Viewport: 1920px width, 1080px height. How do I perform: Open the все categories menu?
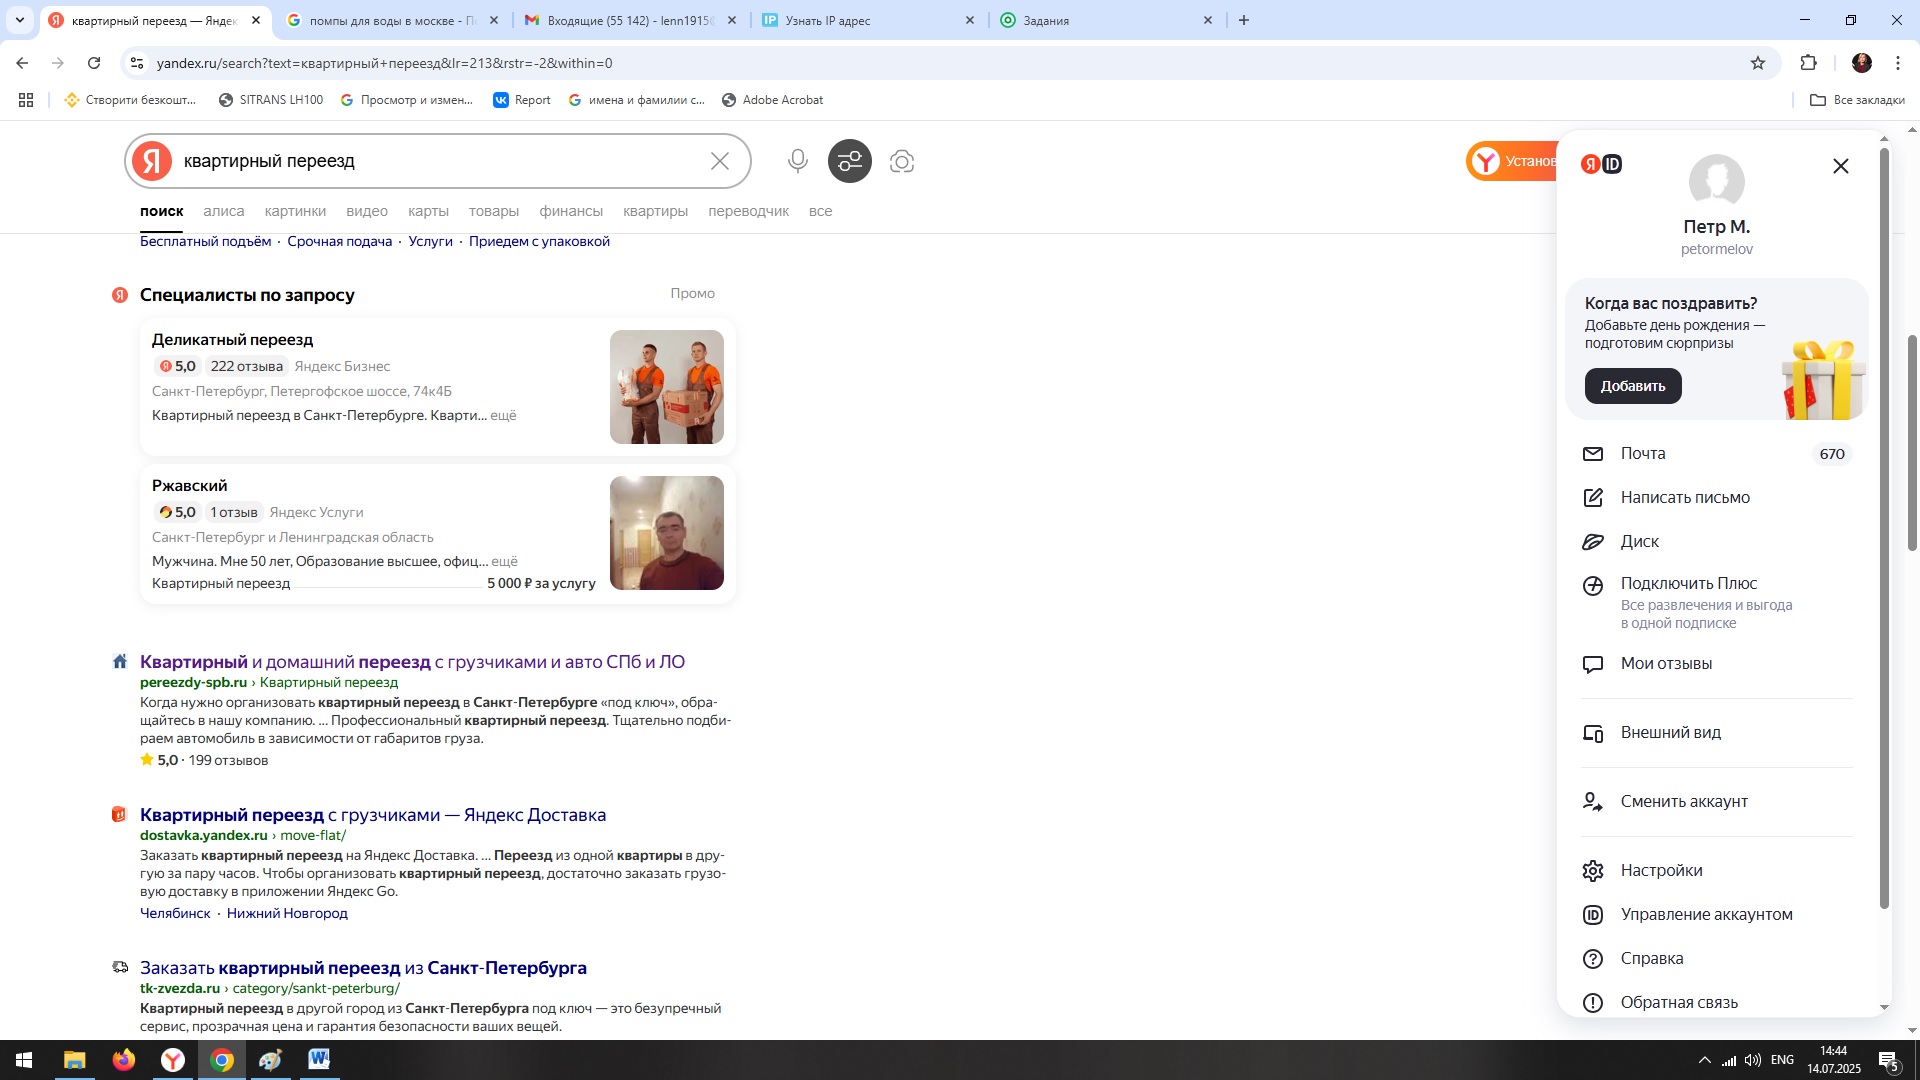(820, 211)
